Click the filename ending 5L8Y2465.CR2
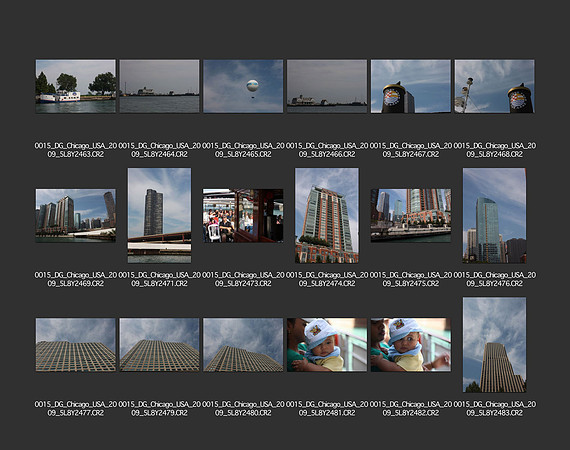The image size is (570, 450). 243,150
